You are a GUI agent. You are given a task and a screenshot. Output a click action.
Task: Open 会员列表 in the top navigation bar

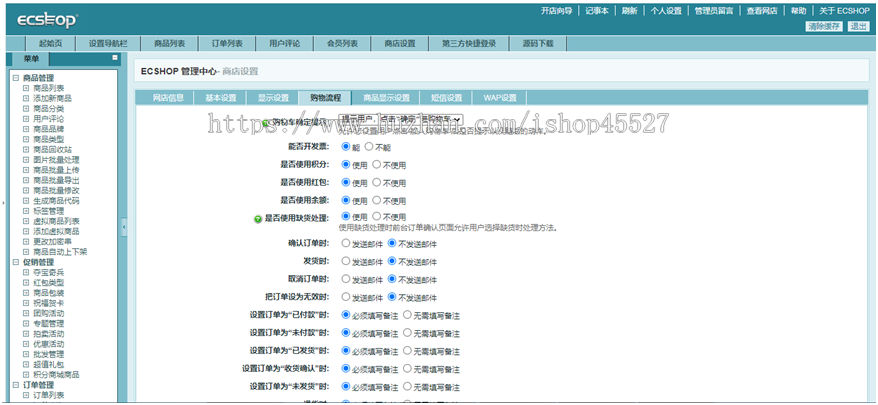pyautogui.click(x=342, y=44)
